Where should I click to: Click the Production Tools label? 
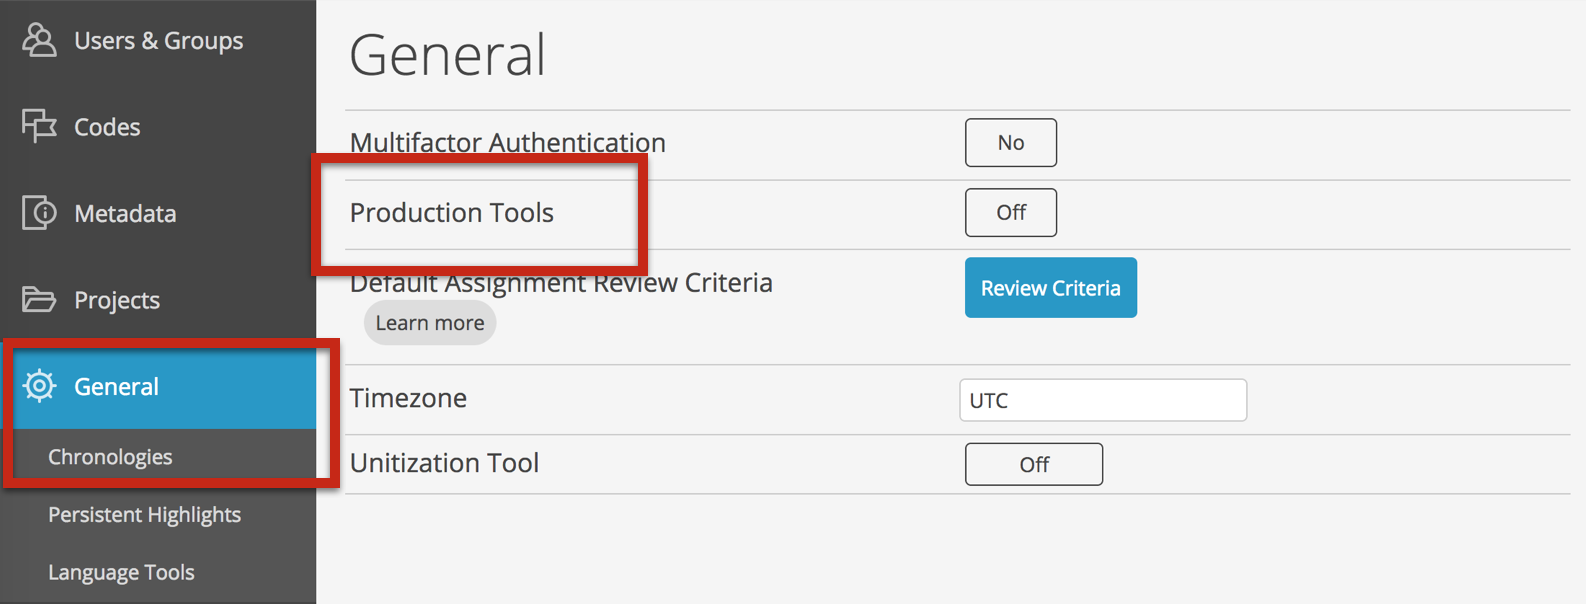tap(452, 213)
